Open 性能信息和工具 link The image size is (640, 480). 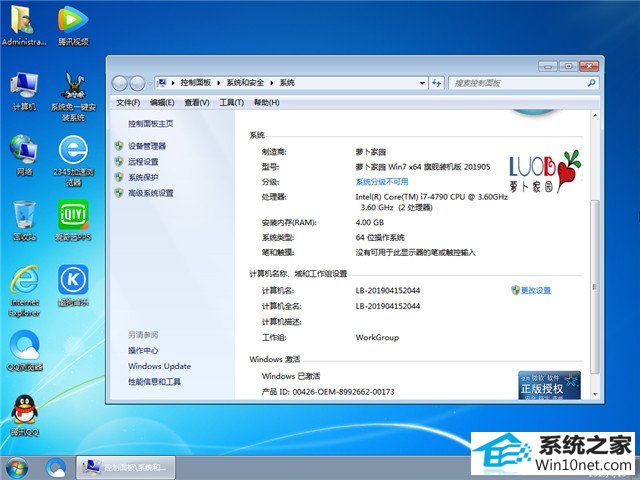point(154,381)
